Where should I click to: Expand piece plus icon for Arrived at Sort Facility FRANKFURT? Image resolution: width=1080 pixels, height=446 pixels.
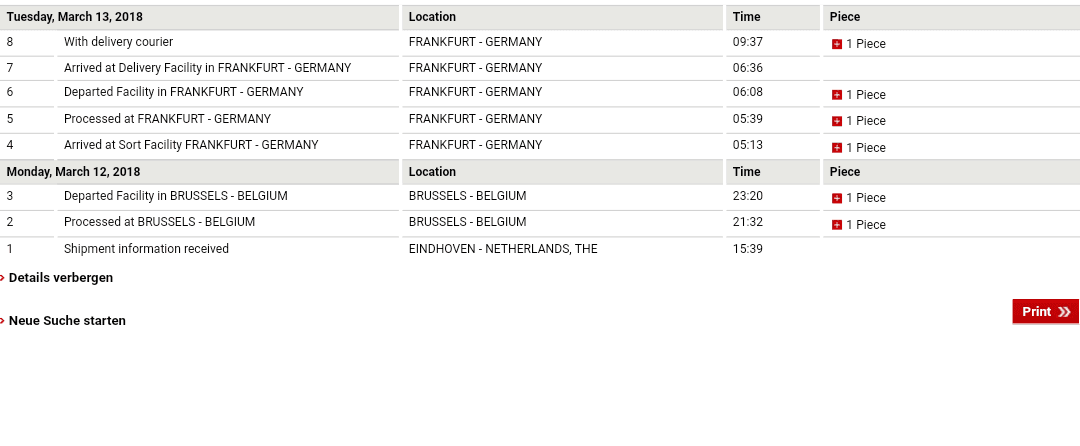837,148
